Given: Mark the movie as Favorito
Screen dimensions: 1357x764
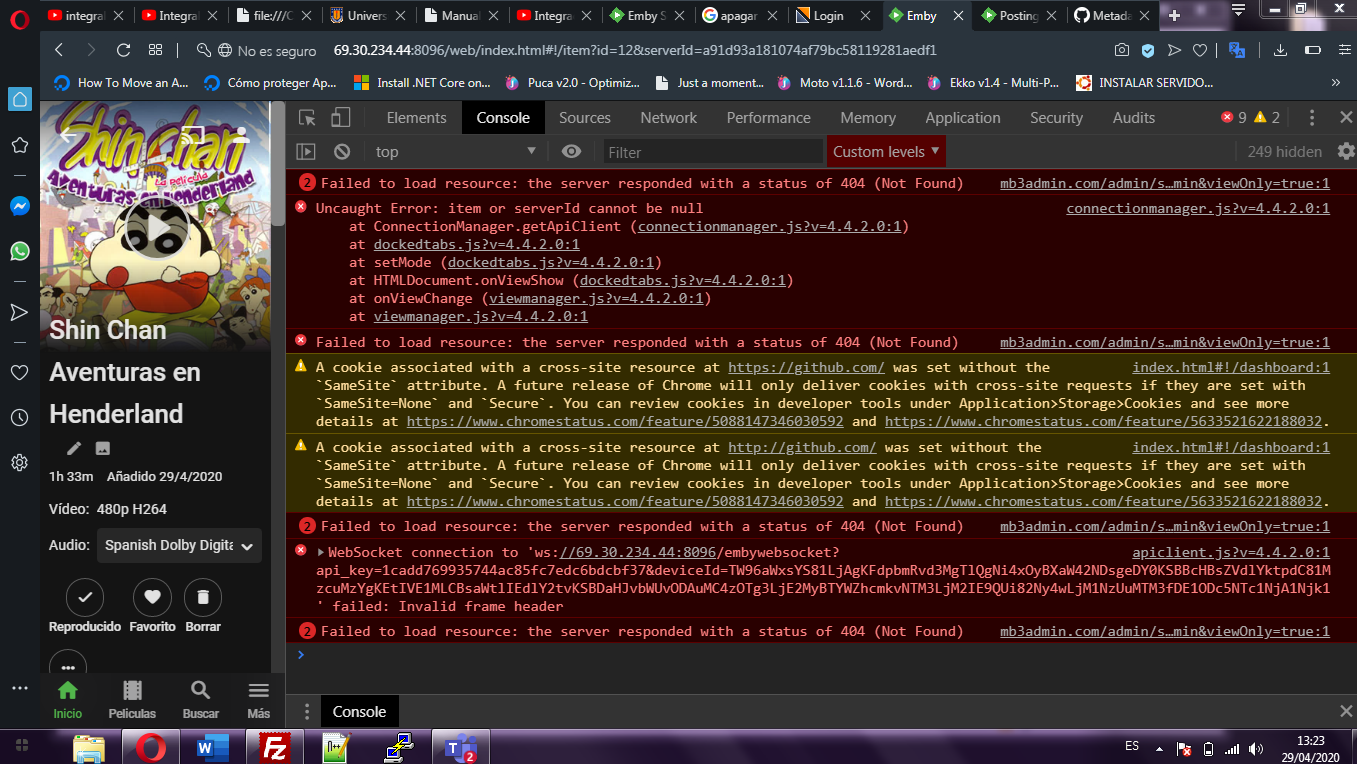Looking at the screenshot, I should 152,597.
